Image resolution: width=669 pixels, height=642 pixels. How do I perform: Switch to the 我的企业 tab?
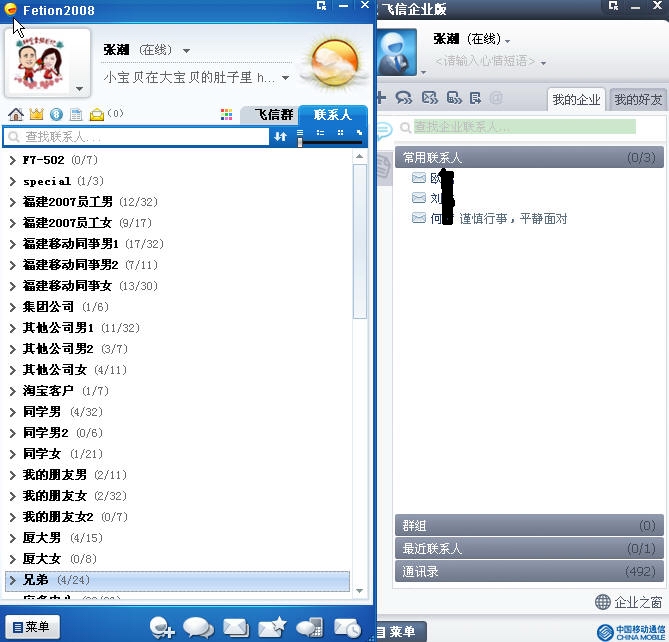point(576,100)
